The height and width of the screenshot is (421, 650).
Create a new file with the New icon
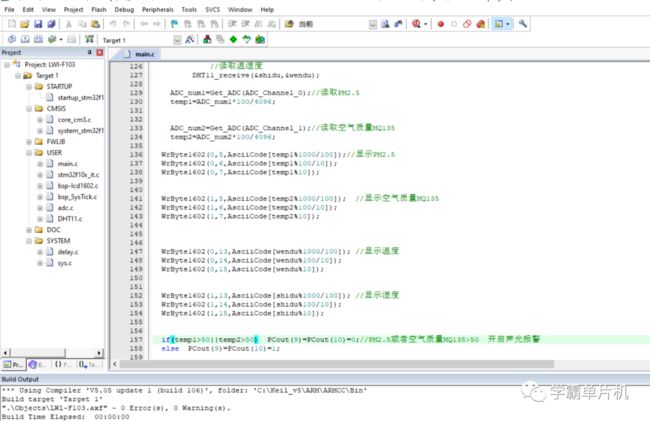12,24
